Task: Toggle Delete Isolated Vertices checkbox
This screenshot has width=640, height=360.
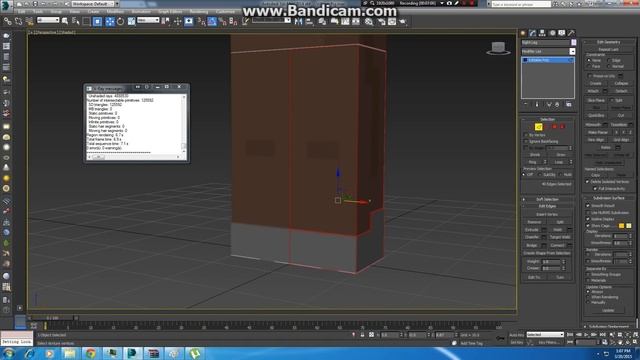Action: (x=588, y=182)
